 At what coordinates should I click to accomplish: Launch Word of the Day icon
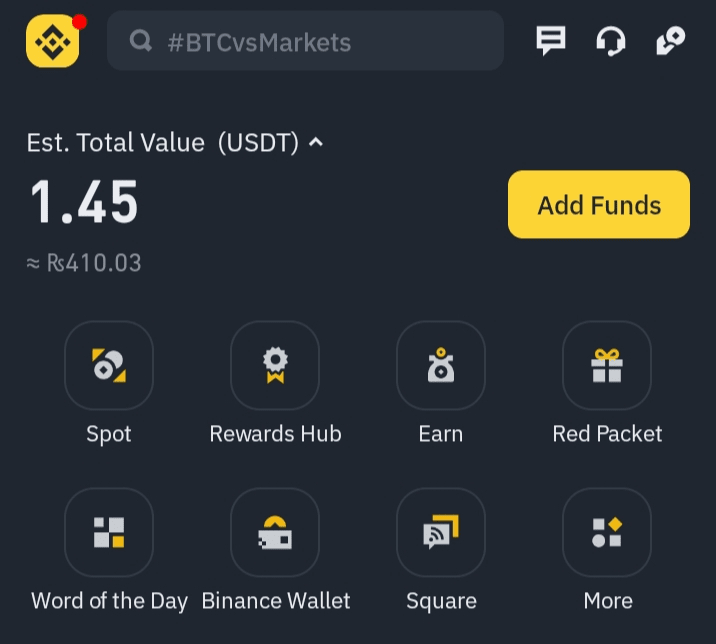coord(109,532)
